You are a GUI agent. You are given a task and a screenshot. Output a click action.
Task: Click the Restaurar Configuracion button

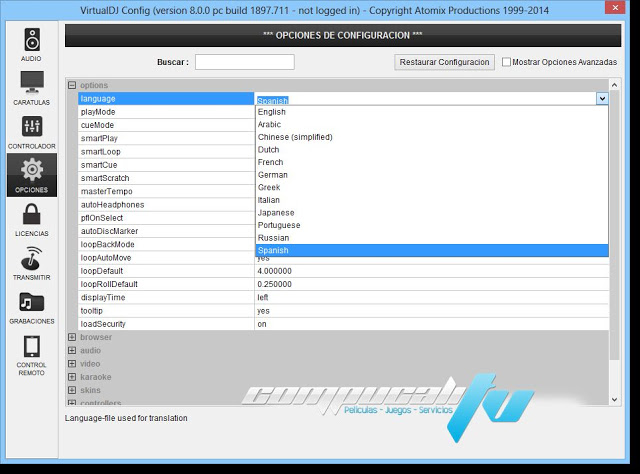coord(444,62)
